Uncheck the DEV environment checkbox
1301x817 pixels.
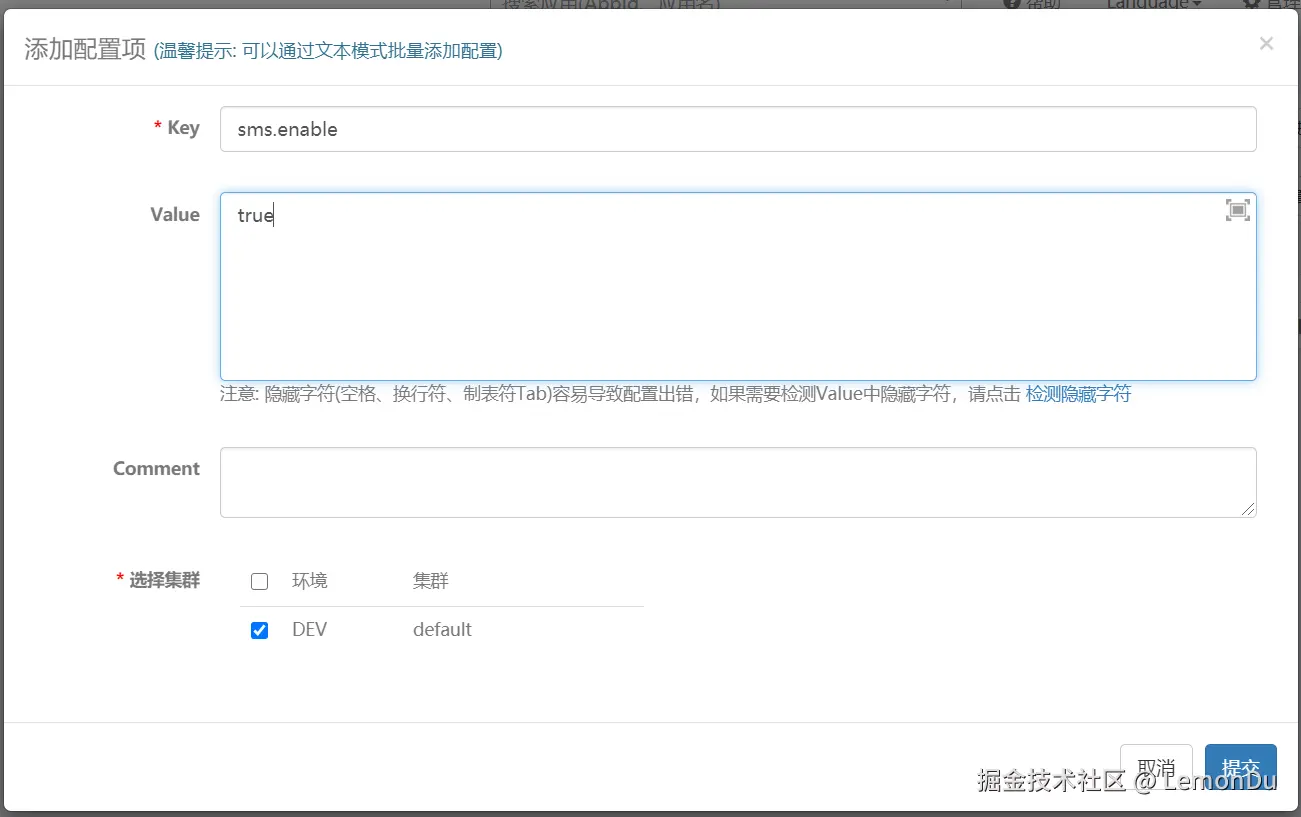click(260, 630)
